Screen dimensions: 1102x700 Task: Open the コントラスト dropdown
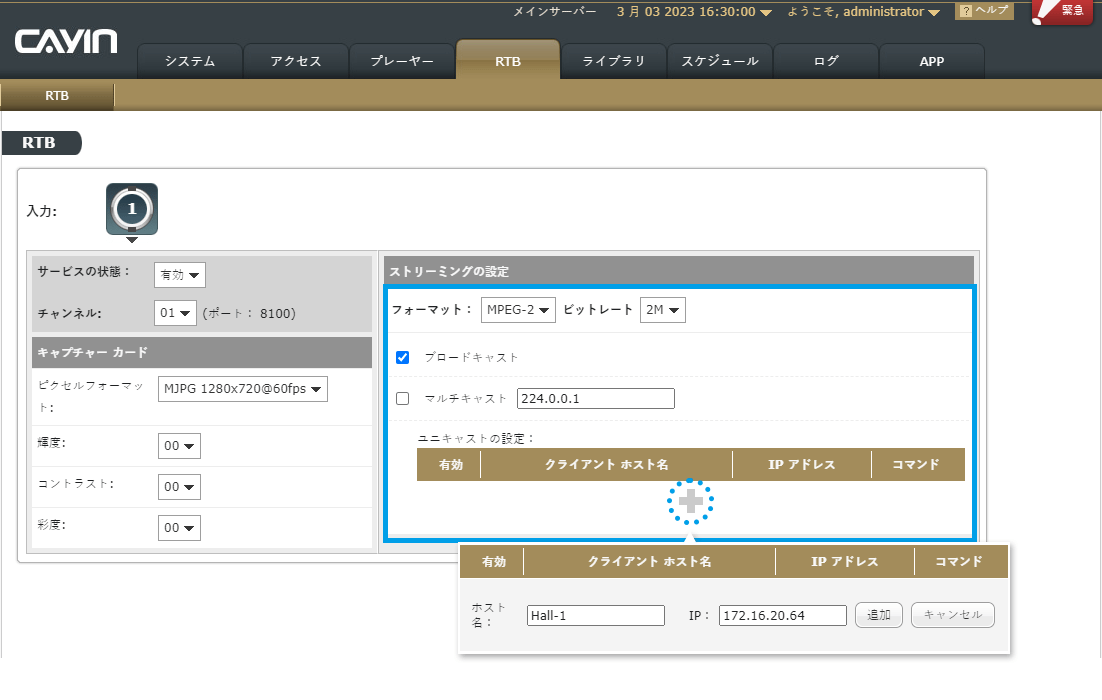179,486
